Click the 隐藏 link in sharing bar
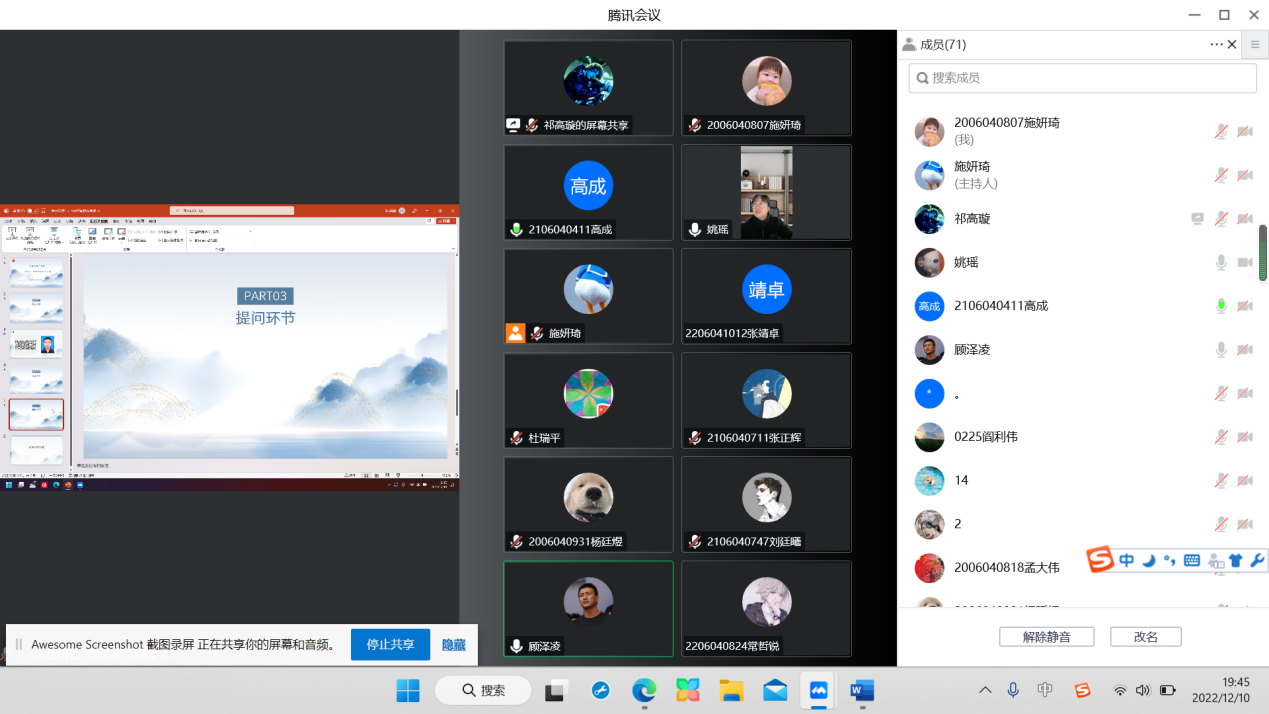 pyautogui.click(x=454, y=645)
